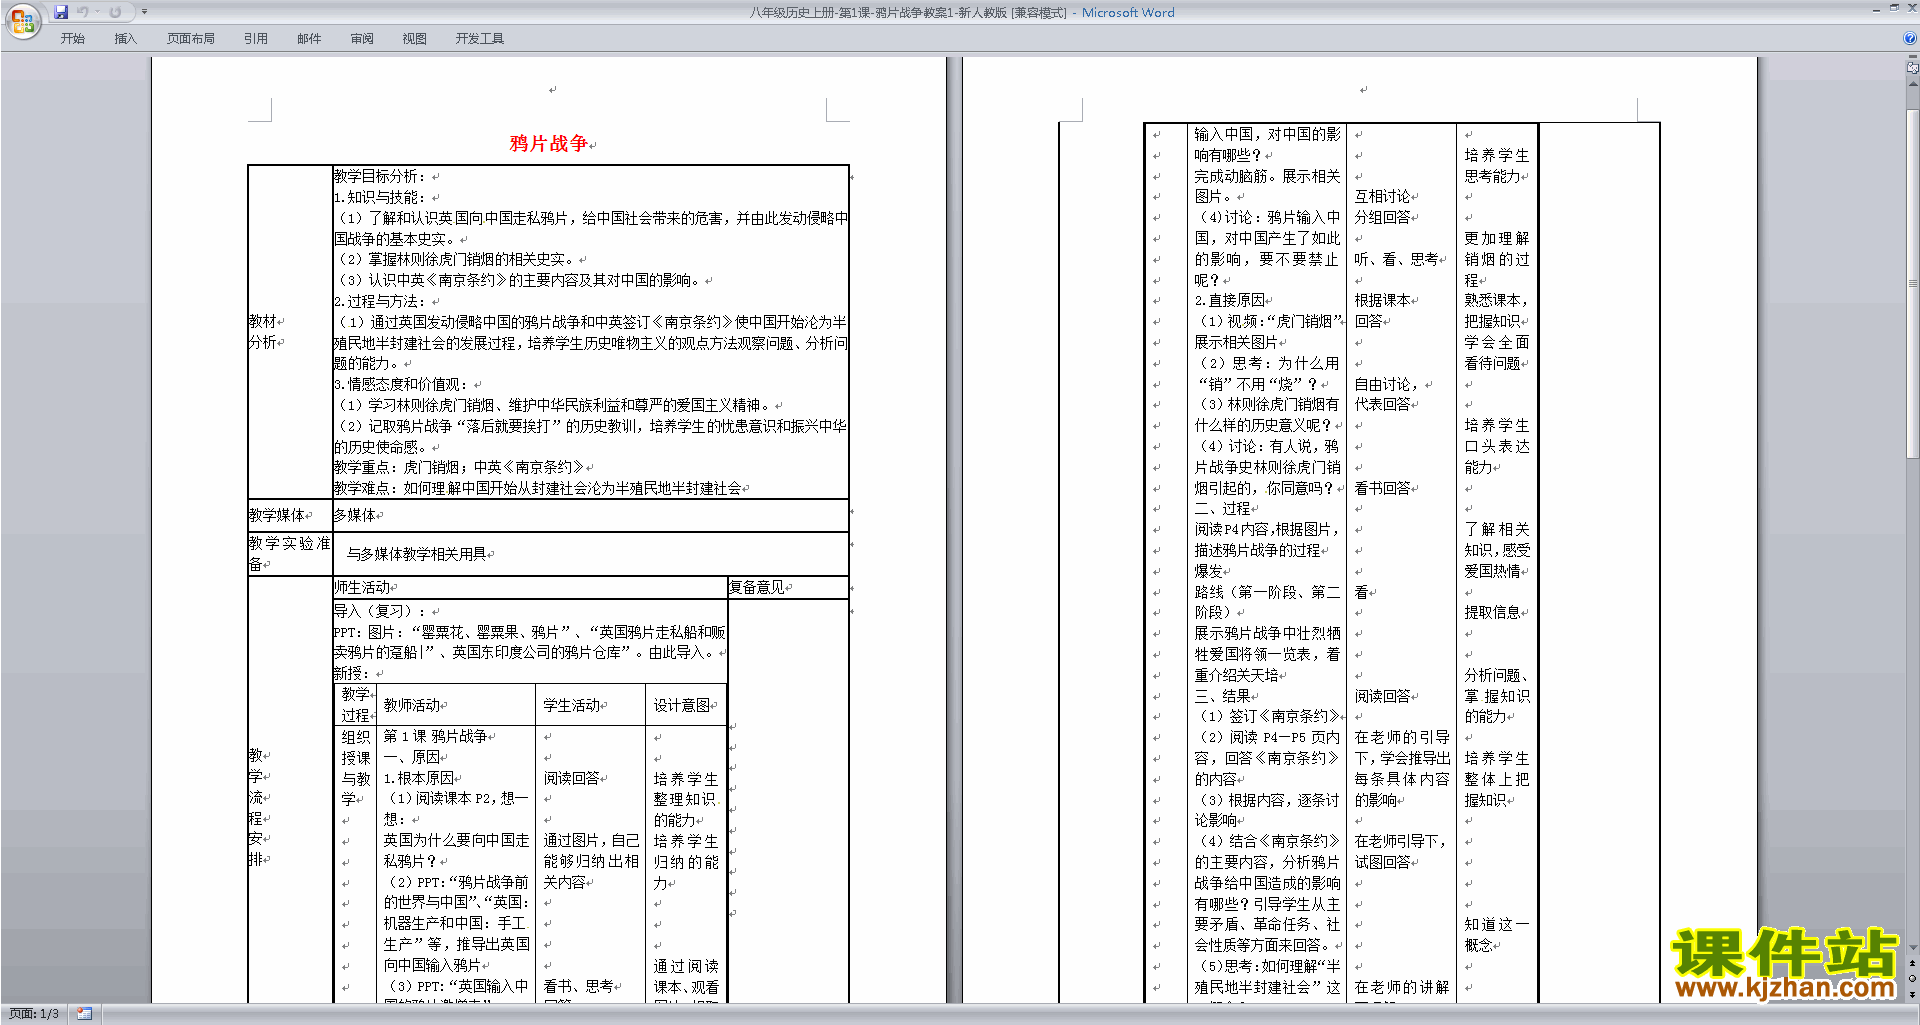Open the select browse object button

(x=1913, y=978)
